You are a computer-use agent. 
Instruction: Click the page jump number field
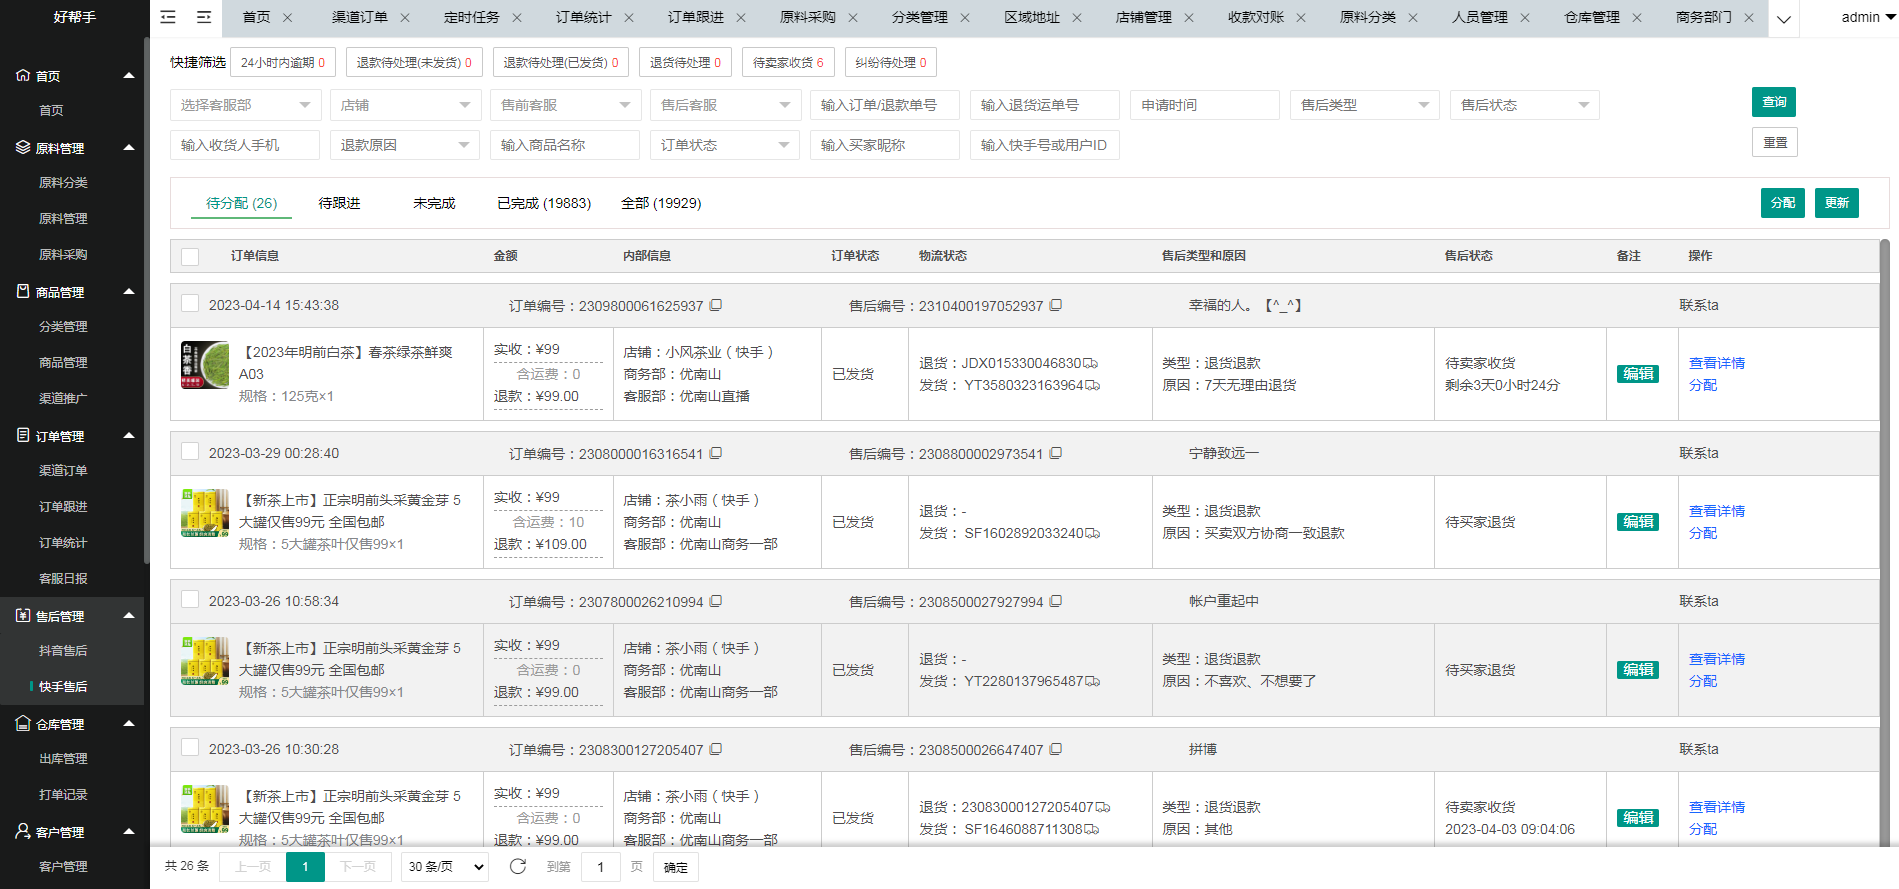(x=600, y=866)
